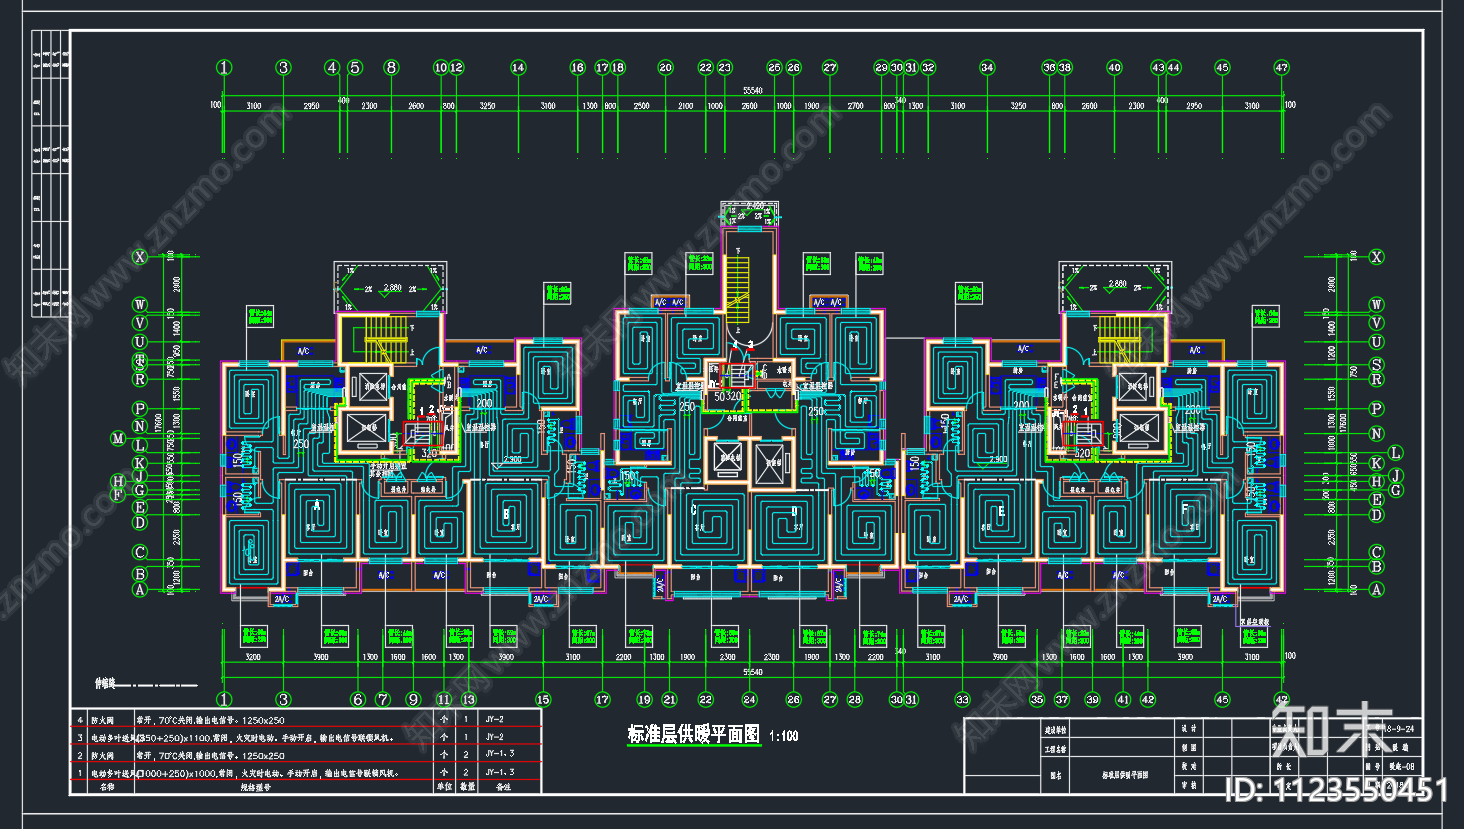Screen dimensions: 1464x829
Task: Click grid axis bubble 14
Action: [518, 68]
